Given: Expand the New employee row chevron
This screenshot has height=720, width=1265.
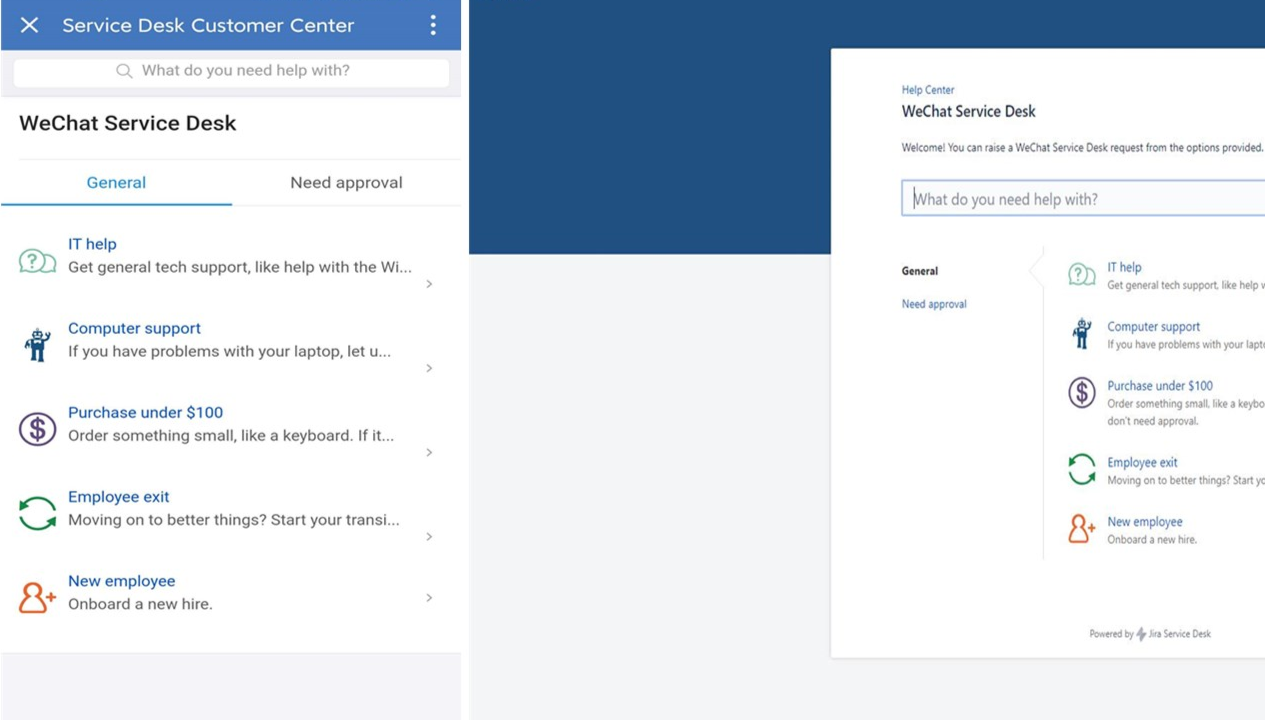Looking at the screenshot, I should click(430, 597).
